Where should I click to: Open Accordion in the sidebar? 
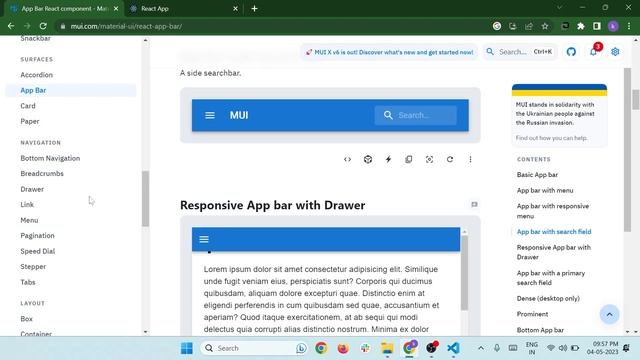coord(37,75)
